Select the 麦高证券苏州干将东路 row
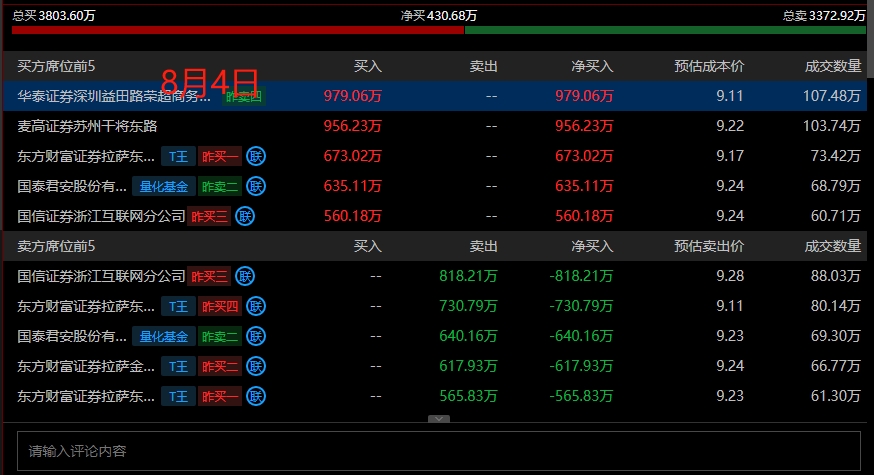The image size is (874, 475). (435, 126)
